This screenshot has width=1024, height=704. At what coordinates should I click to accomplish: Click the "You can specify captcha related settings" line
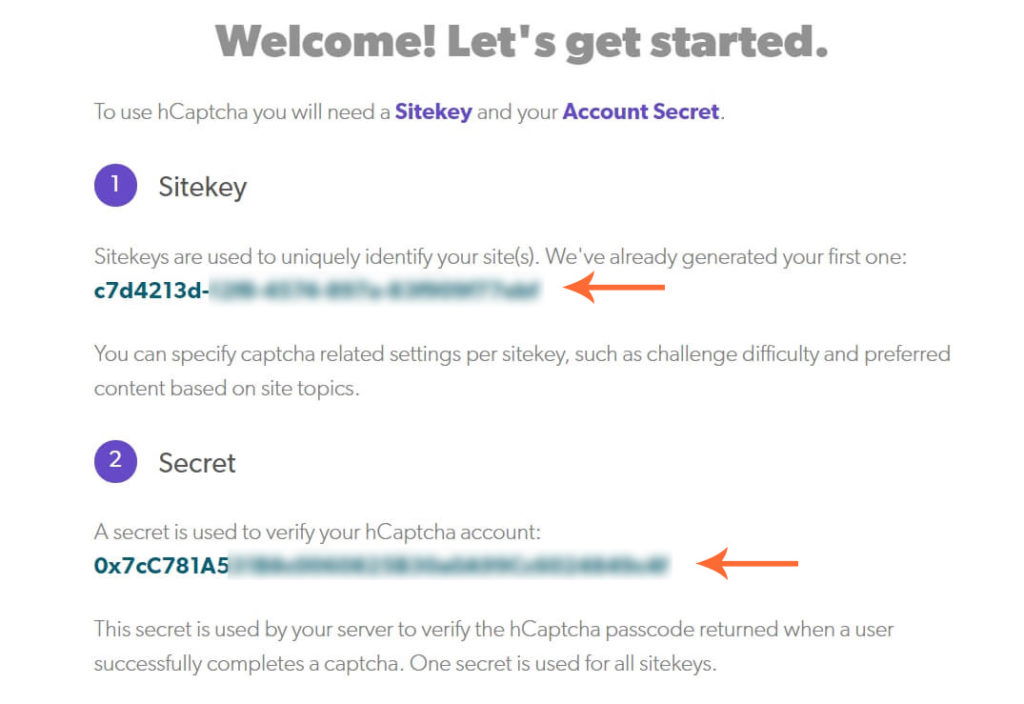tap(522, 354)
